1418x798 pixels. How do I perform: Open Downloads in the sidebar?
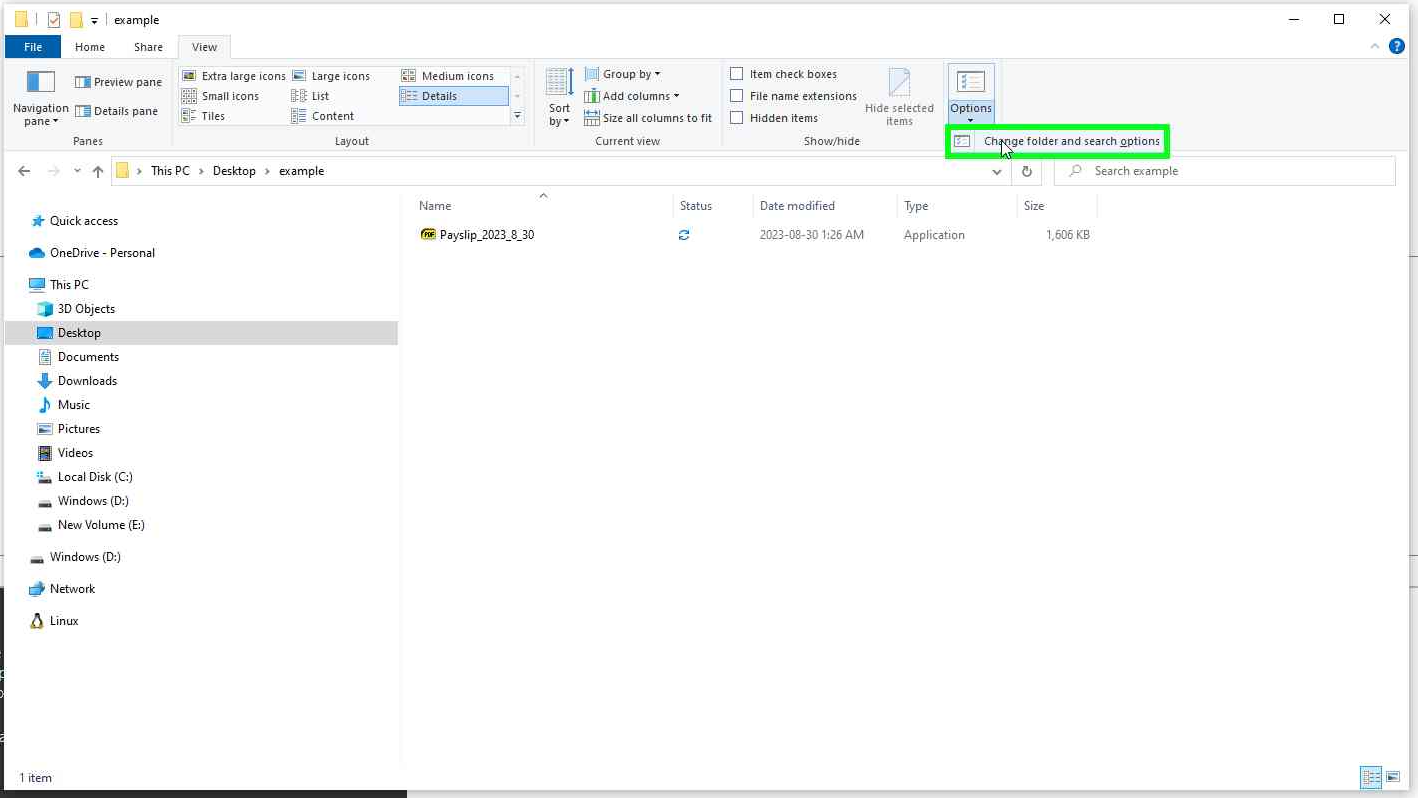(87, 381)
